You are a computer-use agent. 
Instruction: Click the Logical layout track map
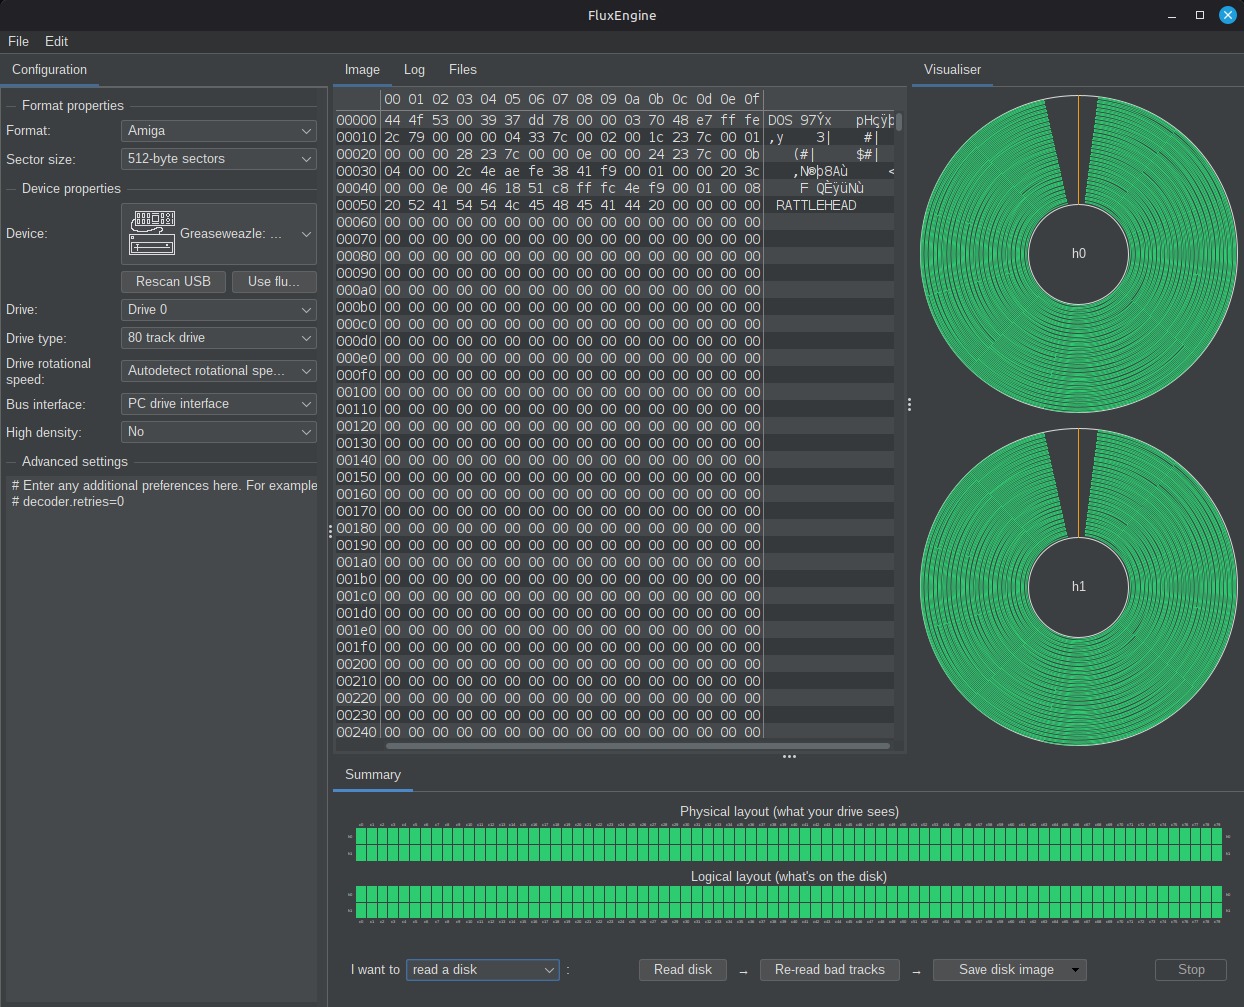tap(789, 903)
